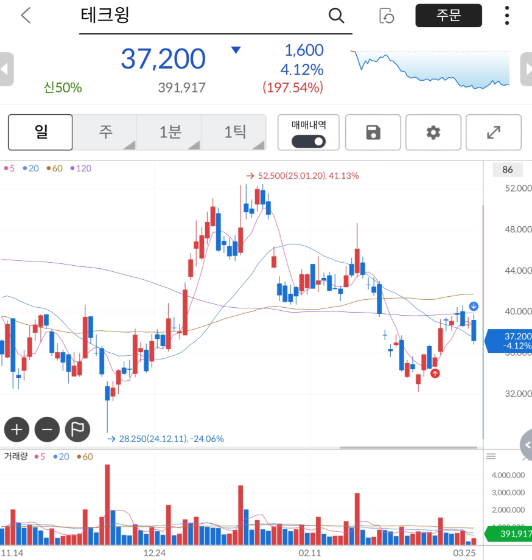Open volume panel menu lines icon
Viewport: 532px width, 560px height.
(491, 456)
